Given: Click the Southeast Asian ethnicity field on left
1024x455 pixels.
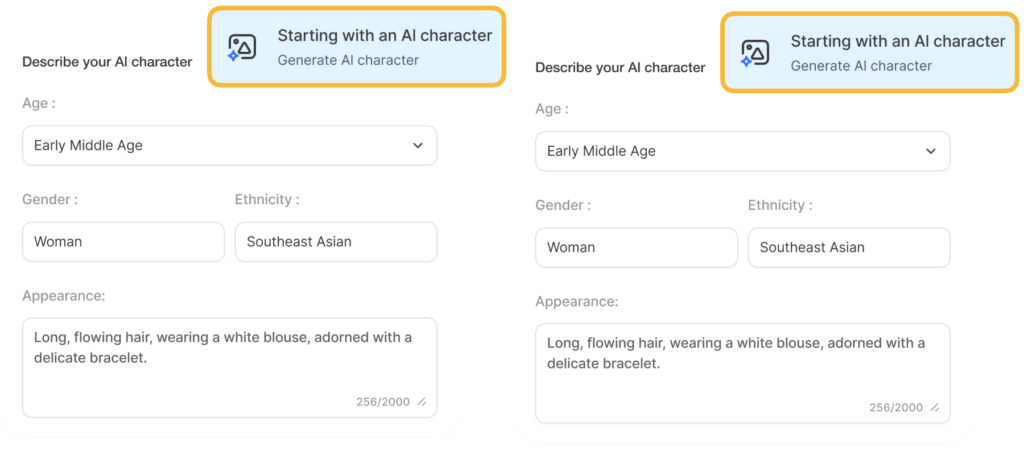Looking at the screenshot, I should tap(336, 242).
